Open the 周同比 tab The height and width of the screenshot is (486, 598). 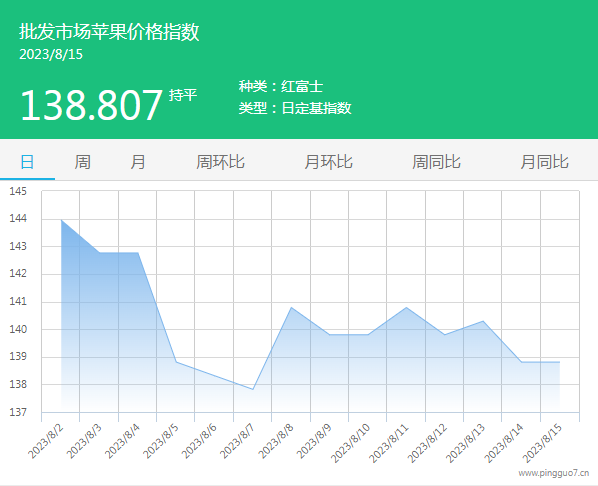point(436,162)
